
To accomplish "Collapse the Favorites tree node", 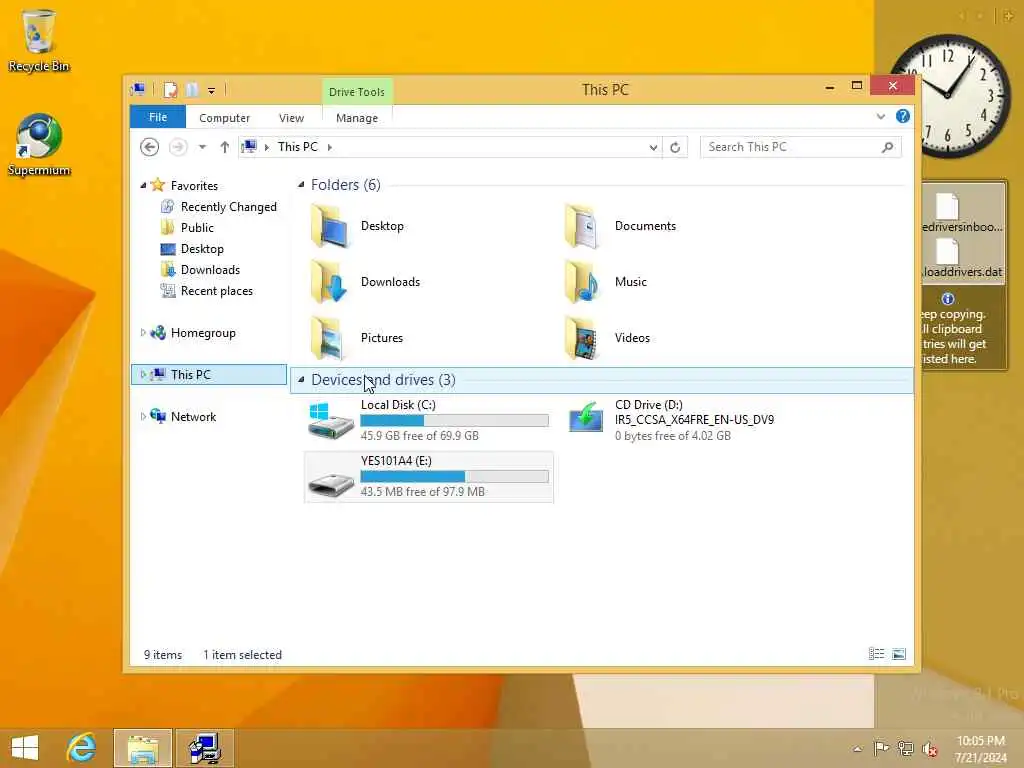I will click(x=143, y=185).
